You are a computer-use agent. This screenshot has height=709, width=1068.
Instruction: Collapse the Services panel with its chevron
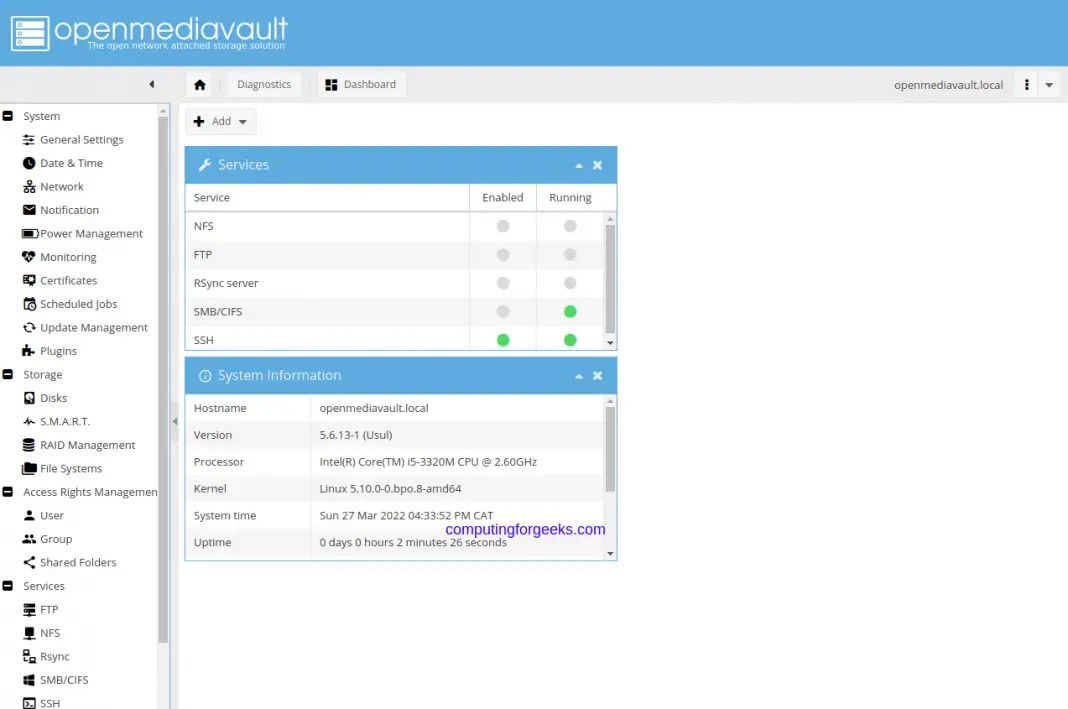tap(578, 165)
